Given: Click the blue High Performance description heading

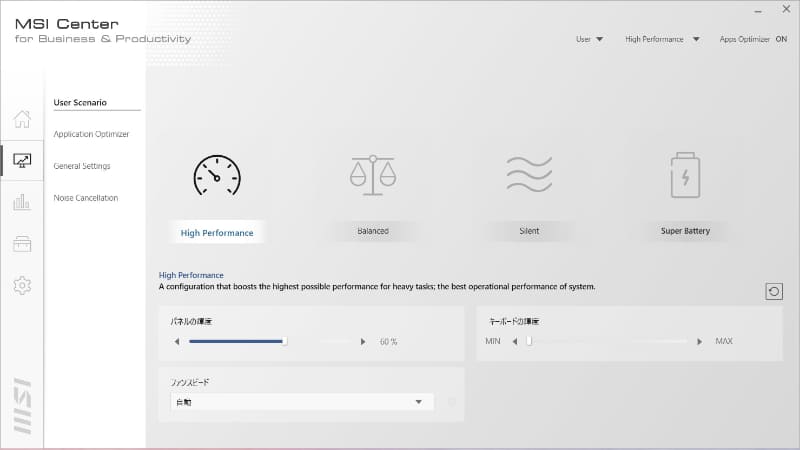Looking at the screenshot, I should pos(191,275).
